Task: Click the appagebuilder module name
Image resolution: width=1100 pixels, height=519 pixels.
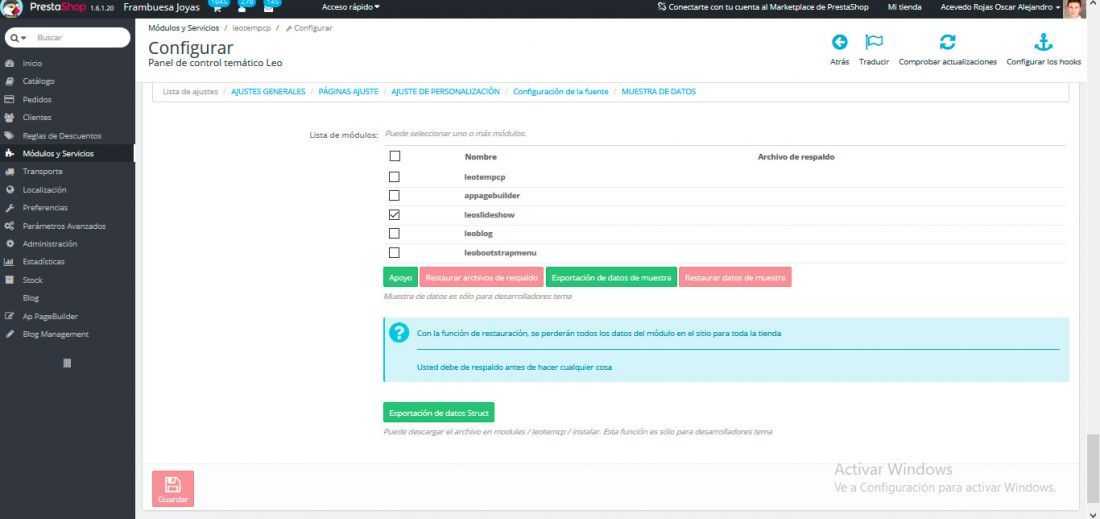Action: pos(492,196)
